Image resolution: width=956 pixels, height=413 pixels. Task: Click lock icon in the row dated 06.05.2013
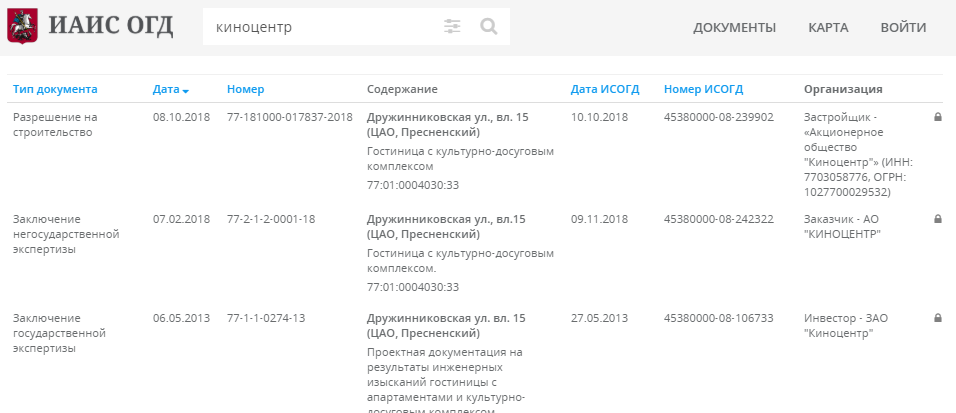coord(938,318)
